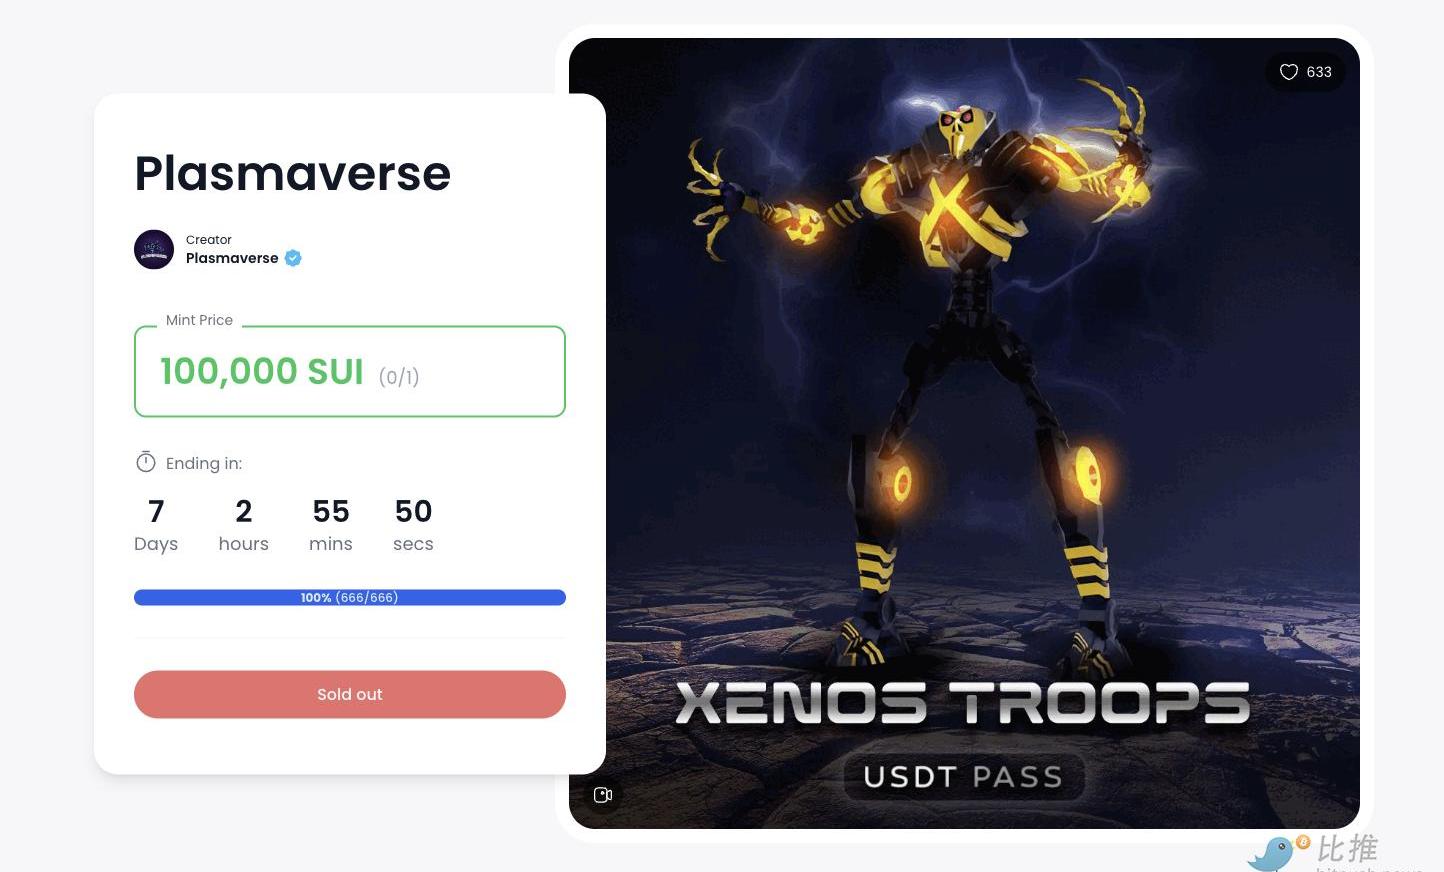The image size is (1444, 872).
Task: Like the NFT with the heart icon
Action: pyautogui.click(x=1289, y=72)
